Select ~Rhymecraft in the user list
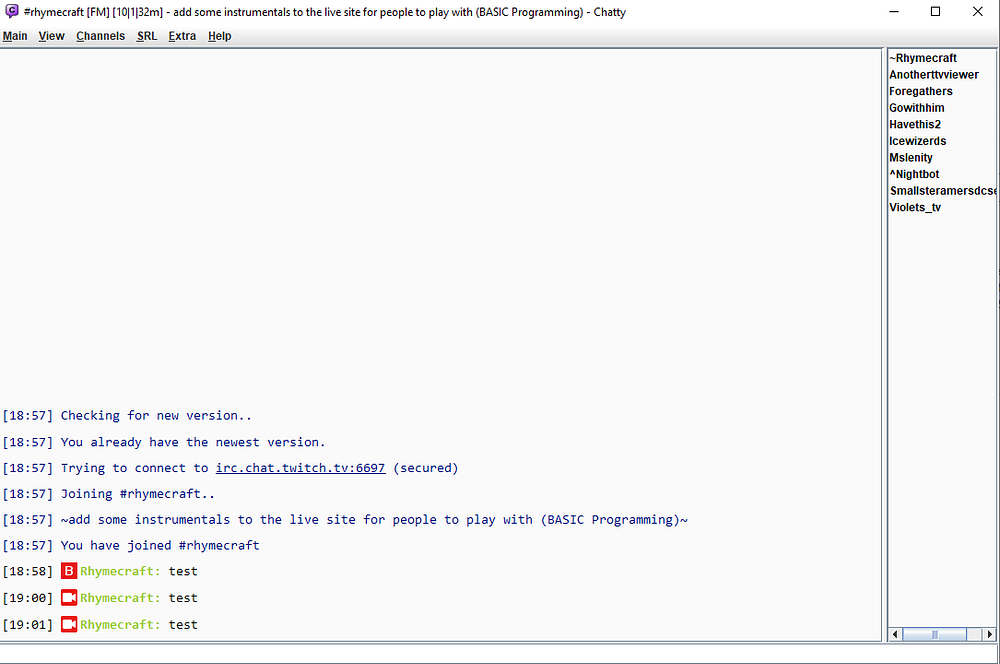The height and width of the screenshot is (664, 1000). coord(923,58)
